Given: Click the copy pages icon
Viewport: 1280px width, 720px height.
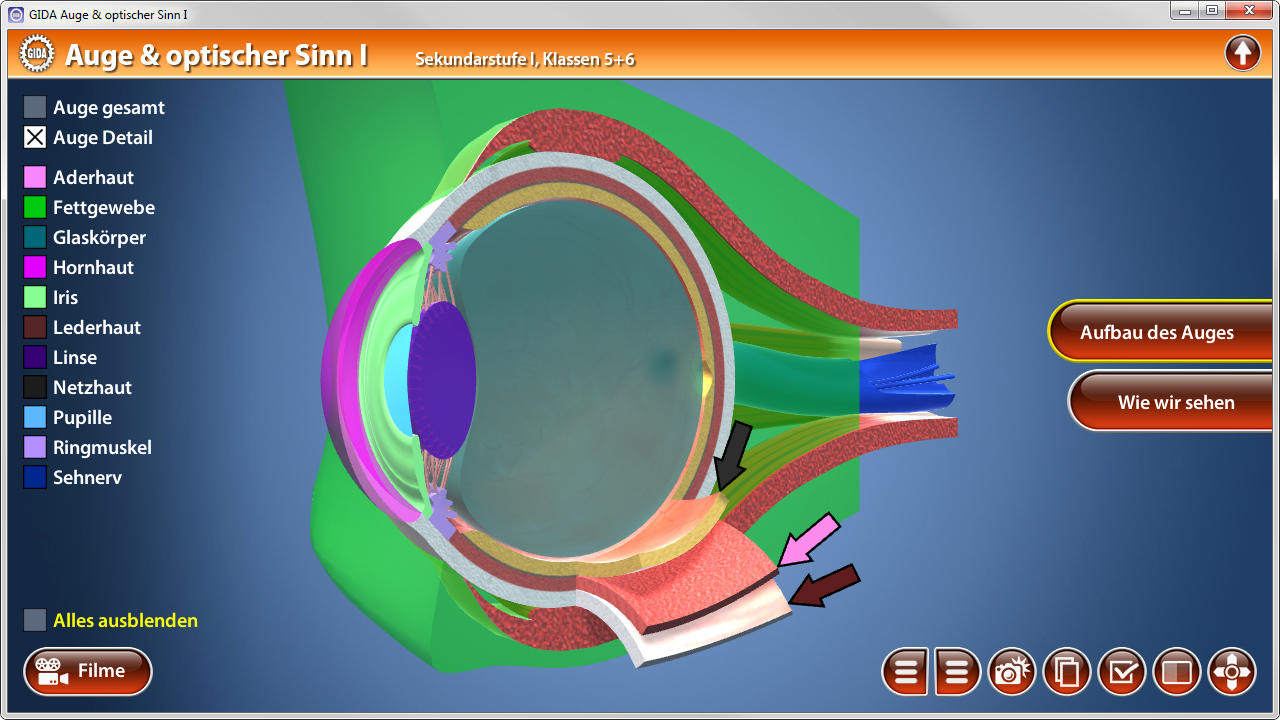Looking at the screenshot, I should click(x=1067, y=671).
